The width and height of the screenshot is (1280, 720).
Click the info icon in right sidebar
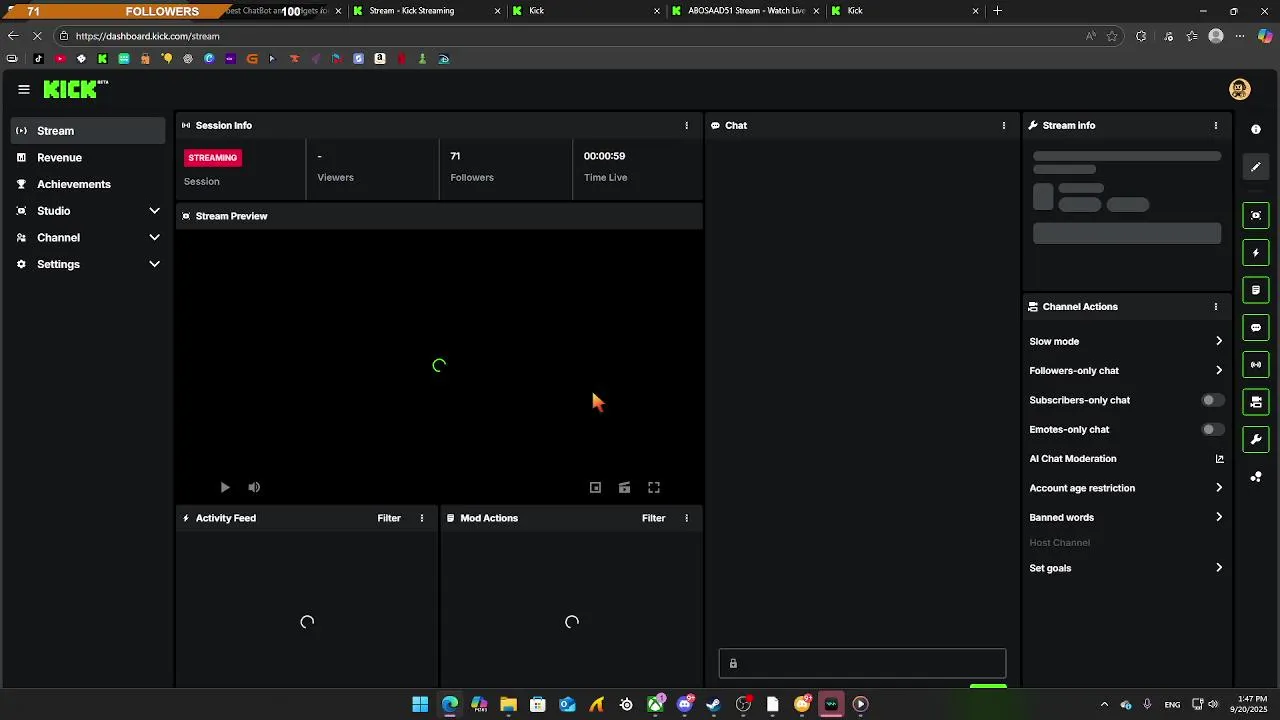point(1256,130)
